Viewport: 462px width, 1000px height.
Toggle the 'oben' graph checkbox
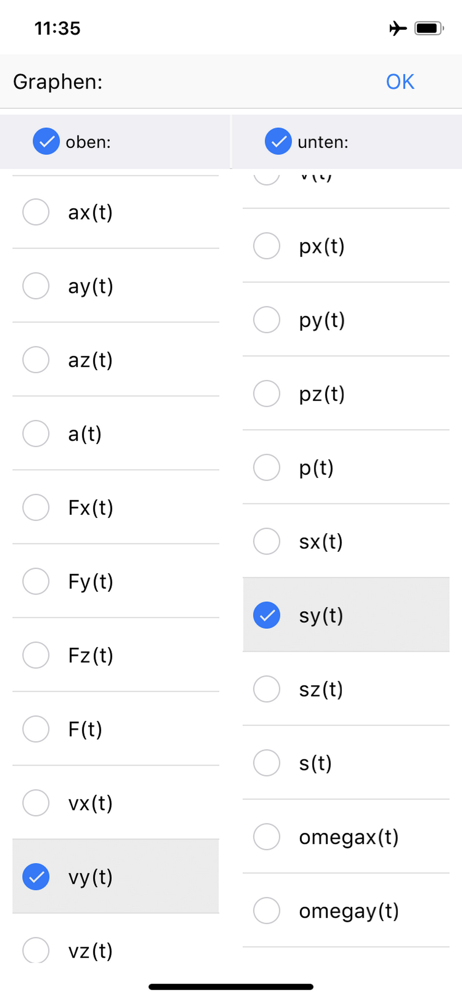46,142
